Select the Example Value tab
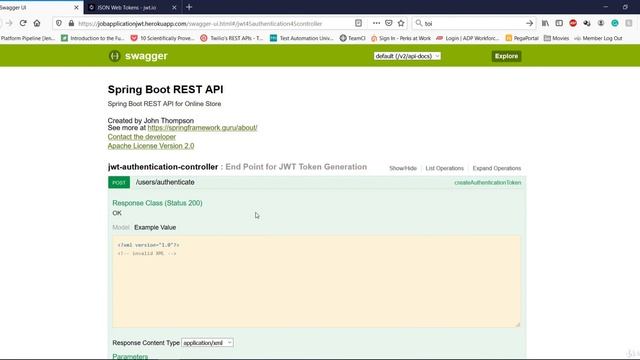The width and height of the screenshot is (640, 360). (155, 227)
